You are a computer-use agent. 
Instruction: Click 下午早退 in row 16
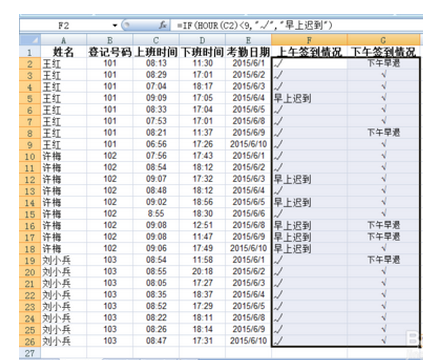[x=383, y=225]
